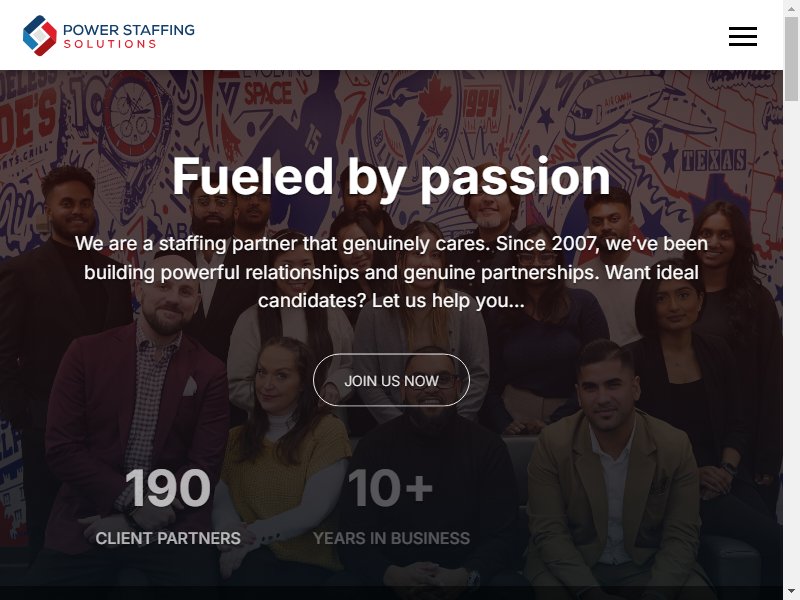Click the vertical scrollbar thumb

pos(791,59)
